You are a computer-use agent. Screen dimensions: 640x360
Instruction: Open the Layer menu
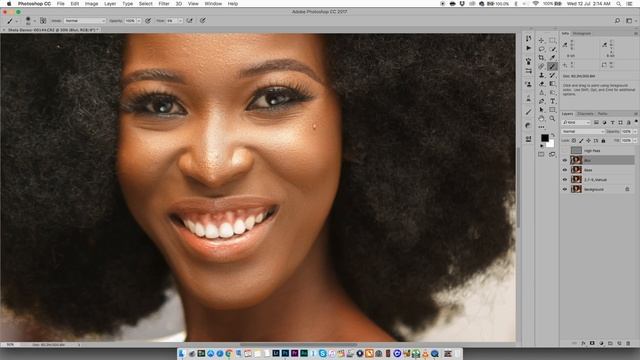click(x=110, y=4)
